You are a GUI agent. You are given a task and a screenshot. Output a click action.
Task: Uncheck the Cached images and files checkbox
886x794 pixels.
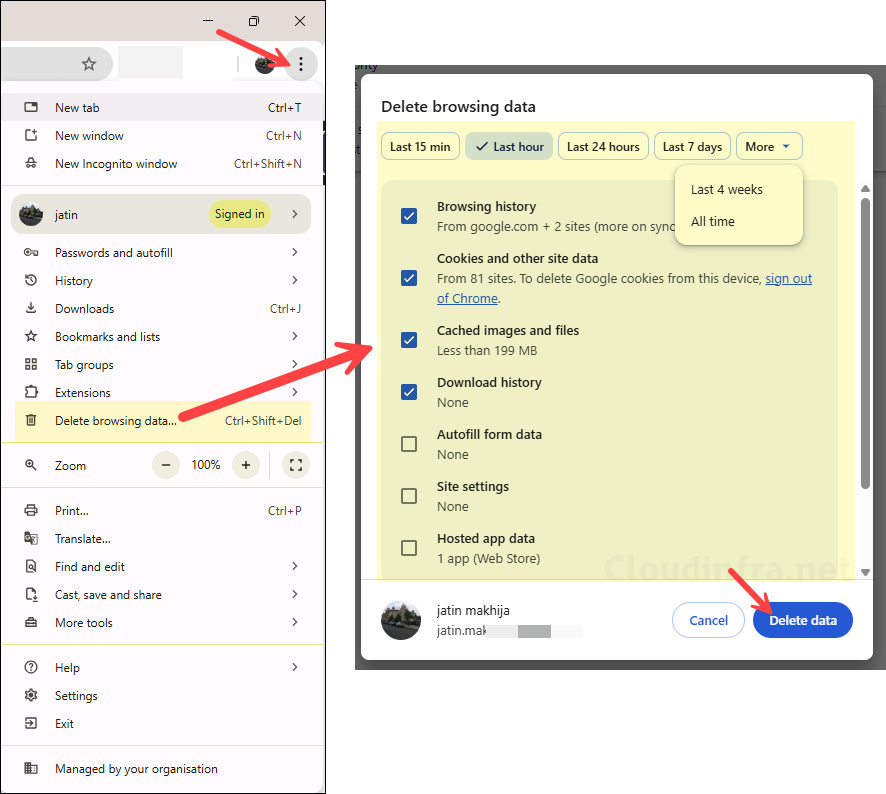(x=409, y=340)
